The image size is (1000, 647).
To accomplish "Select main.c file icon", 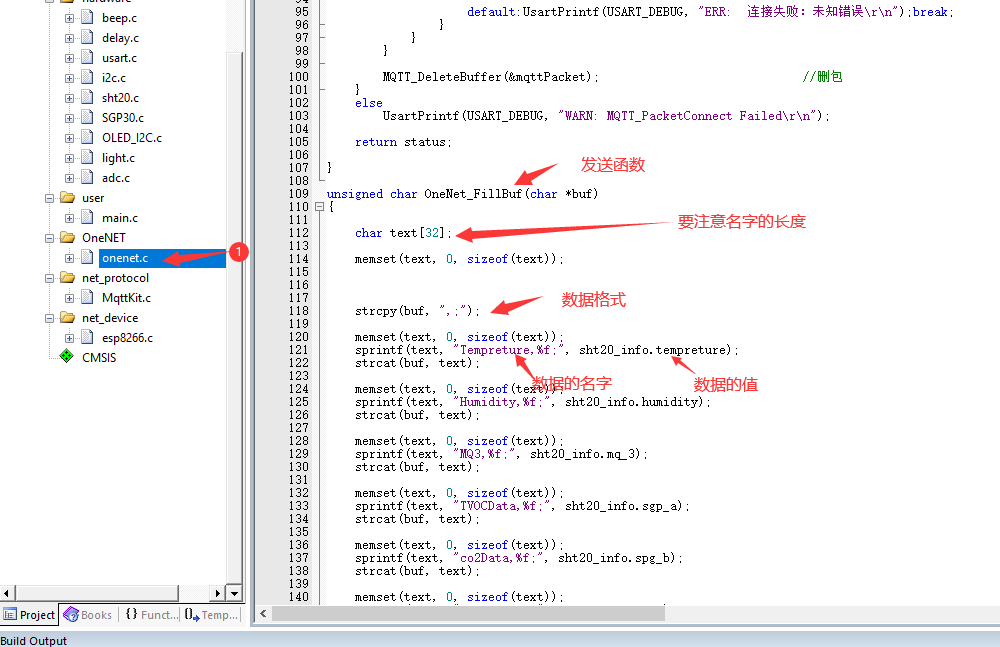I will click(x=87, y=218).
